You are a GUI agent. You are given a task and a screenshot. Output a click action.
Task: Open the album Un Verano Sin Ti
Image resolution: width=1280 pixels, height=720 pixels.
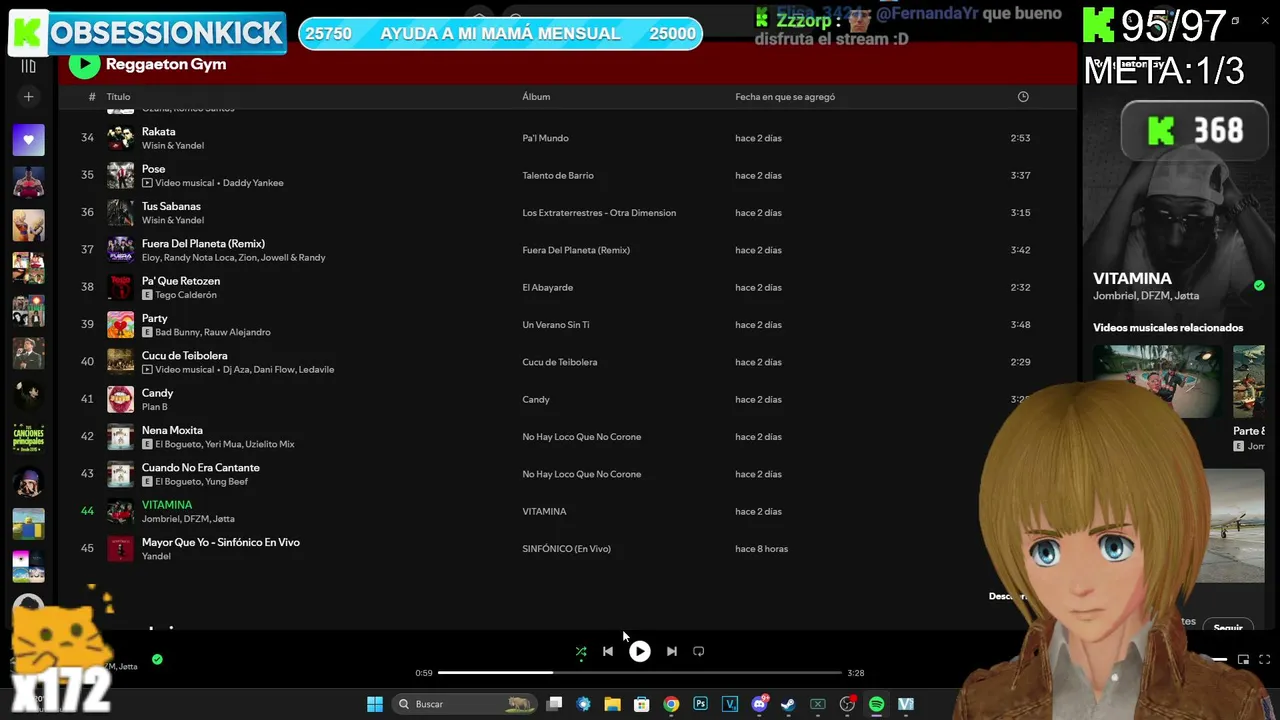[x=556, y=325]
